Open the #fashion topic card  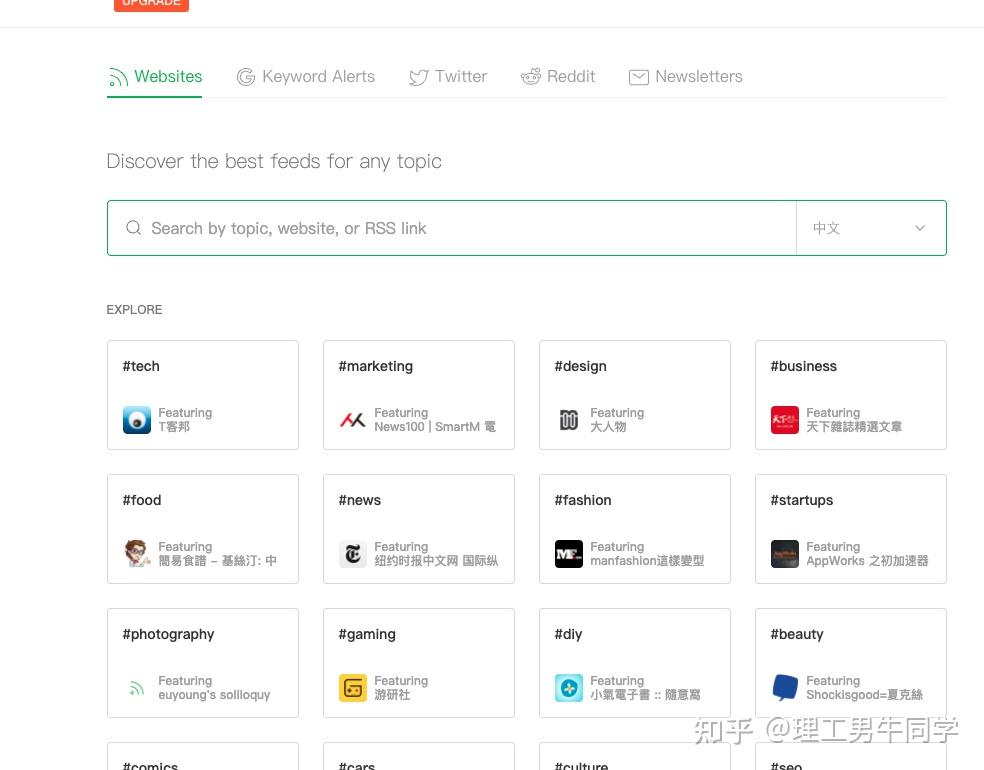634,529
